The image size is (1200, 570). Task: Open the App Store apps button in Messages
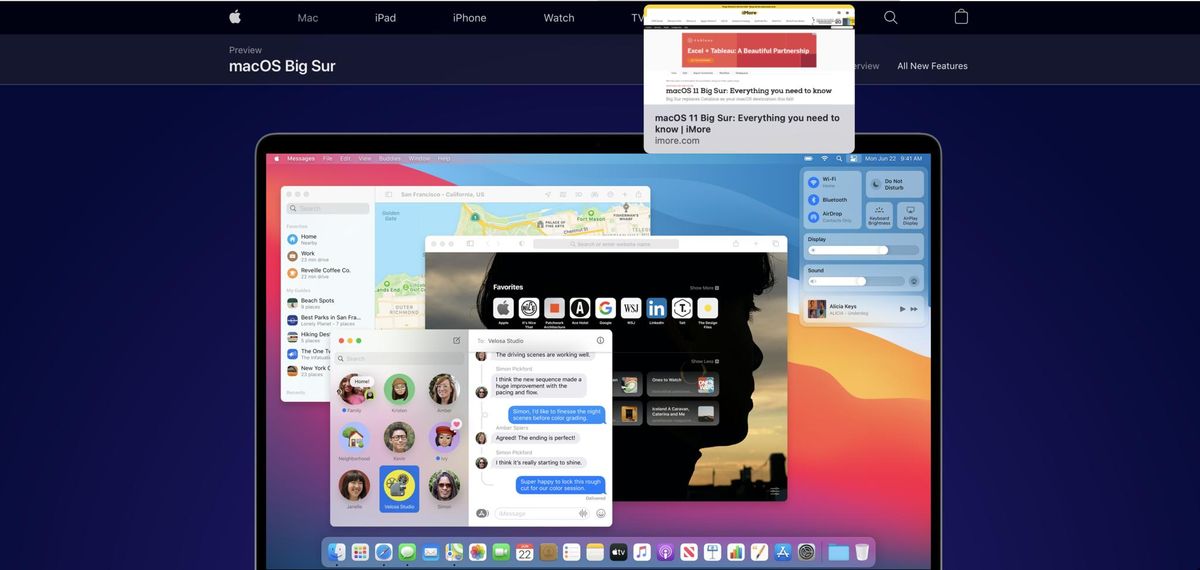tap(482, 513)
